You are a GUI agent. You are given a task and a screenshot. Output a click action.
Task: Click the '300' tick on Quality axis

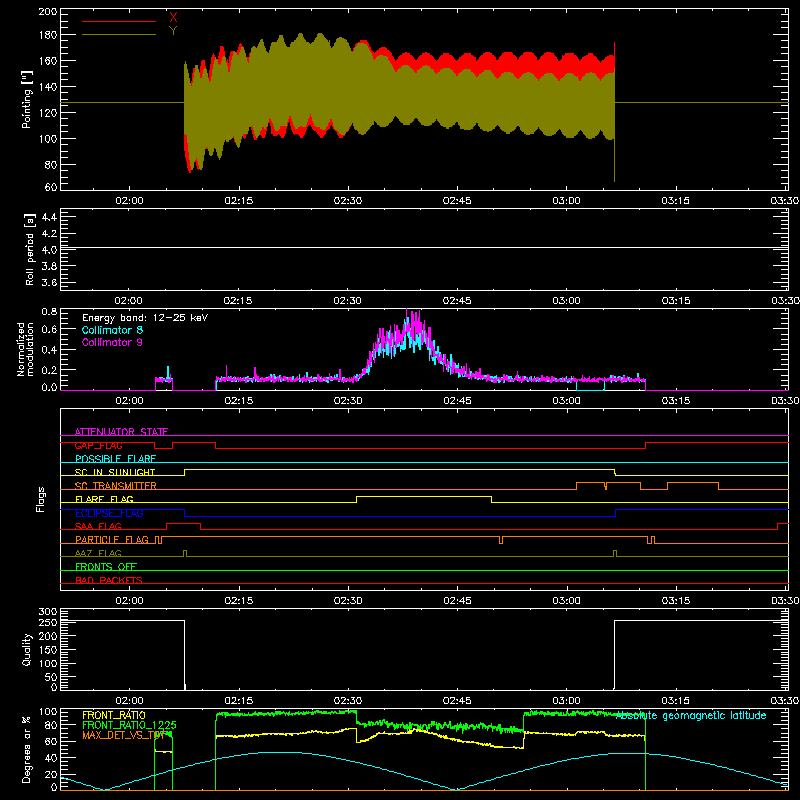(48, 612)
